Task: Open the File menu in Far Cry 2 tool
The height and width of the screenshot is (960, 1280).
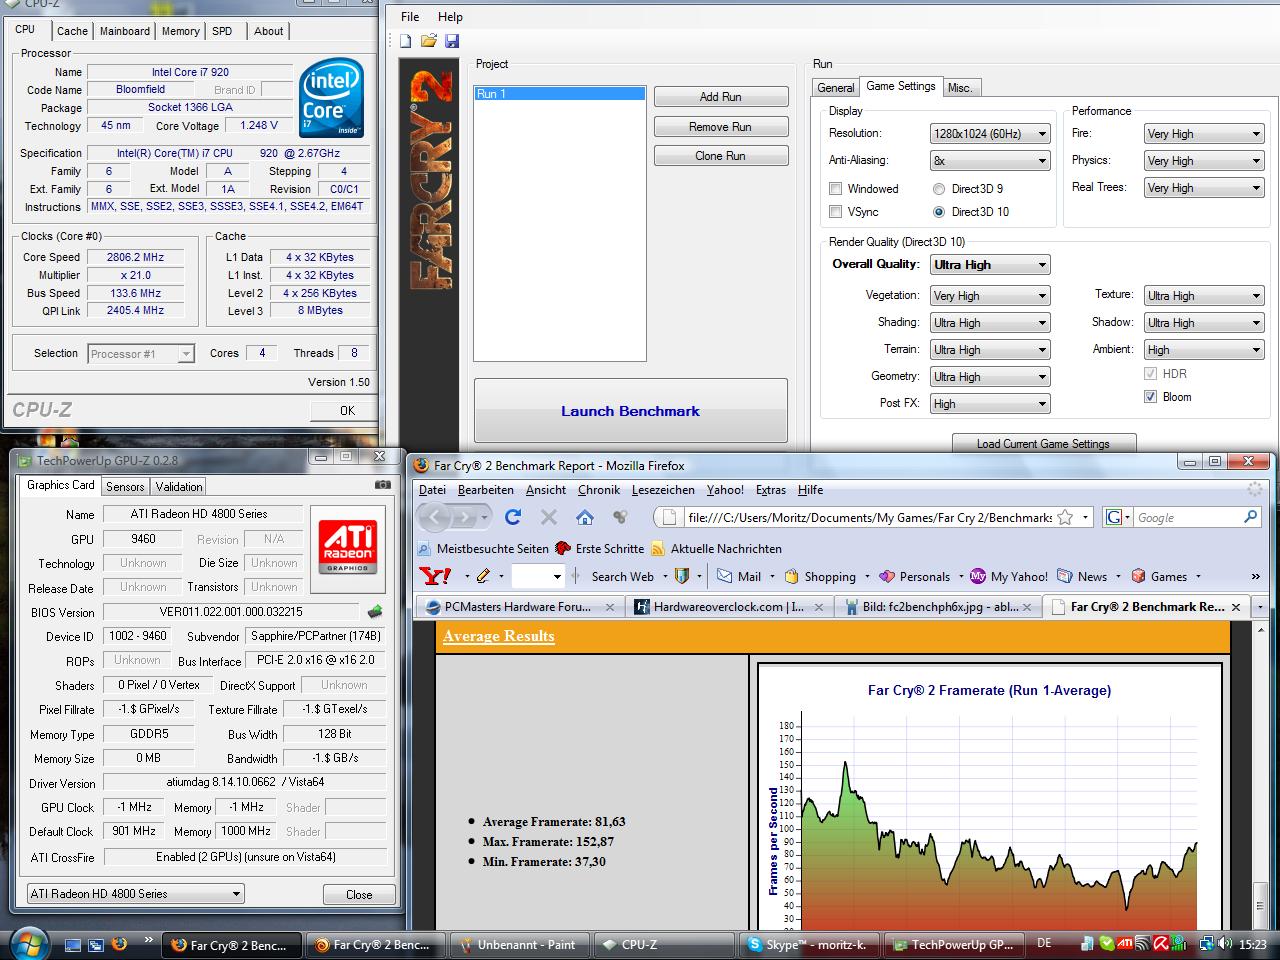Action: (x=410, y=17)
